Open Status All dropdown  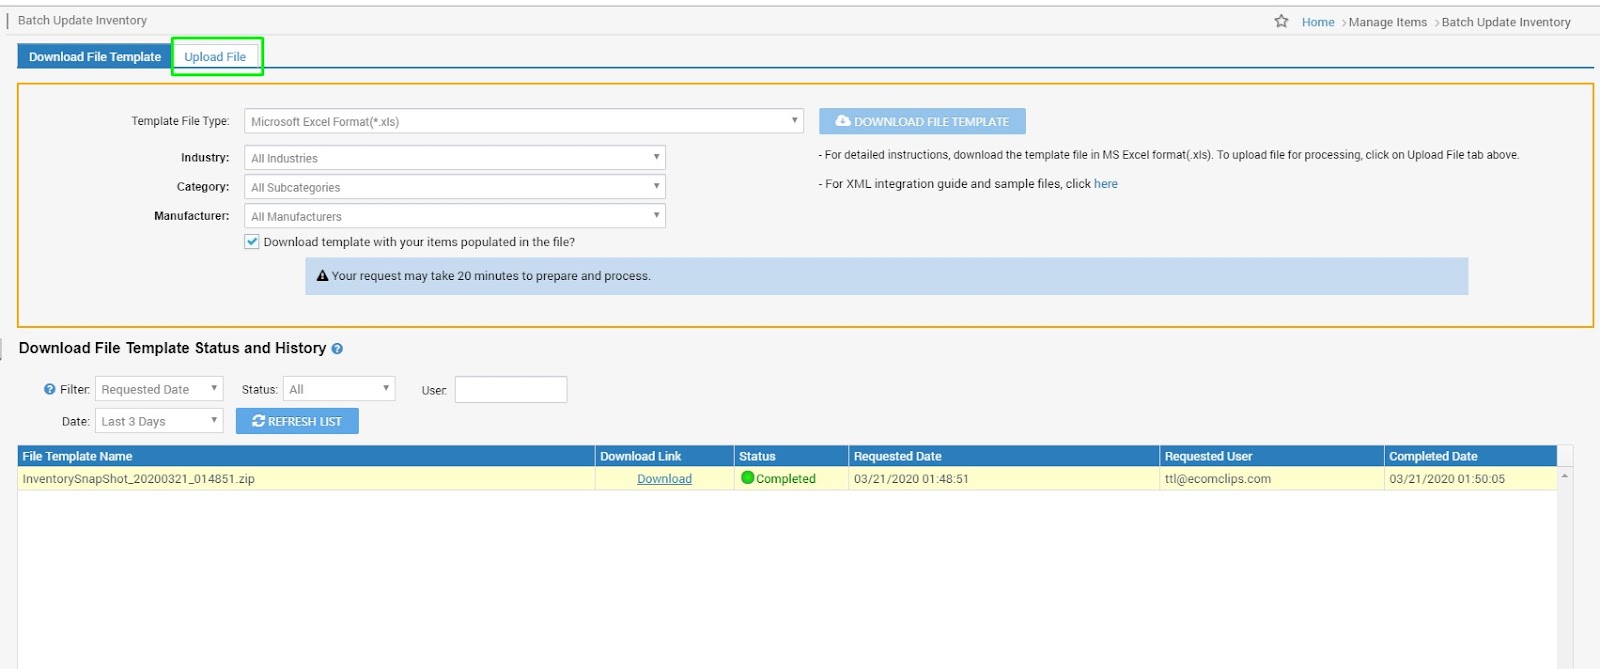(x=339, y=389)
